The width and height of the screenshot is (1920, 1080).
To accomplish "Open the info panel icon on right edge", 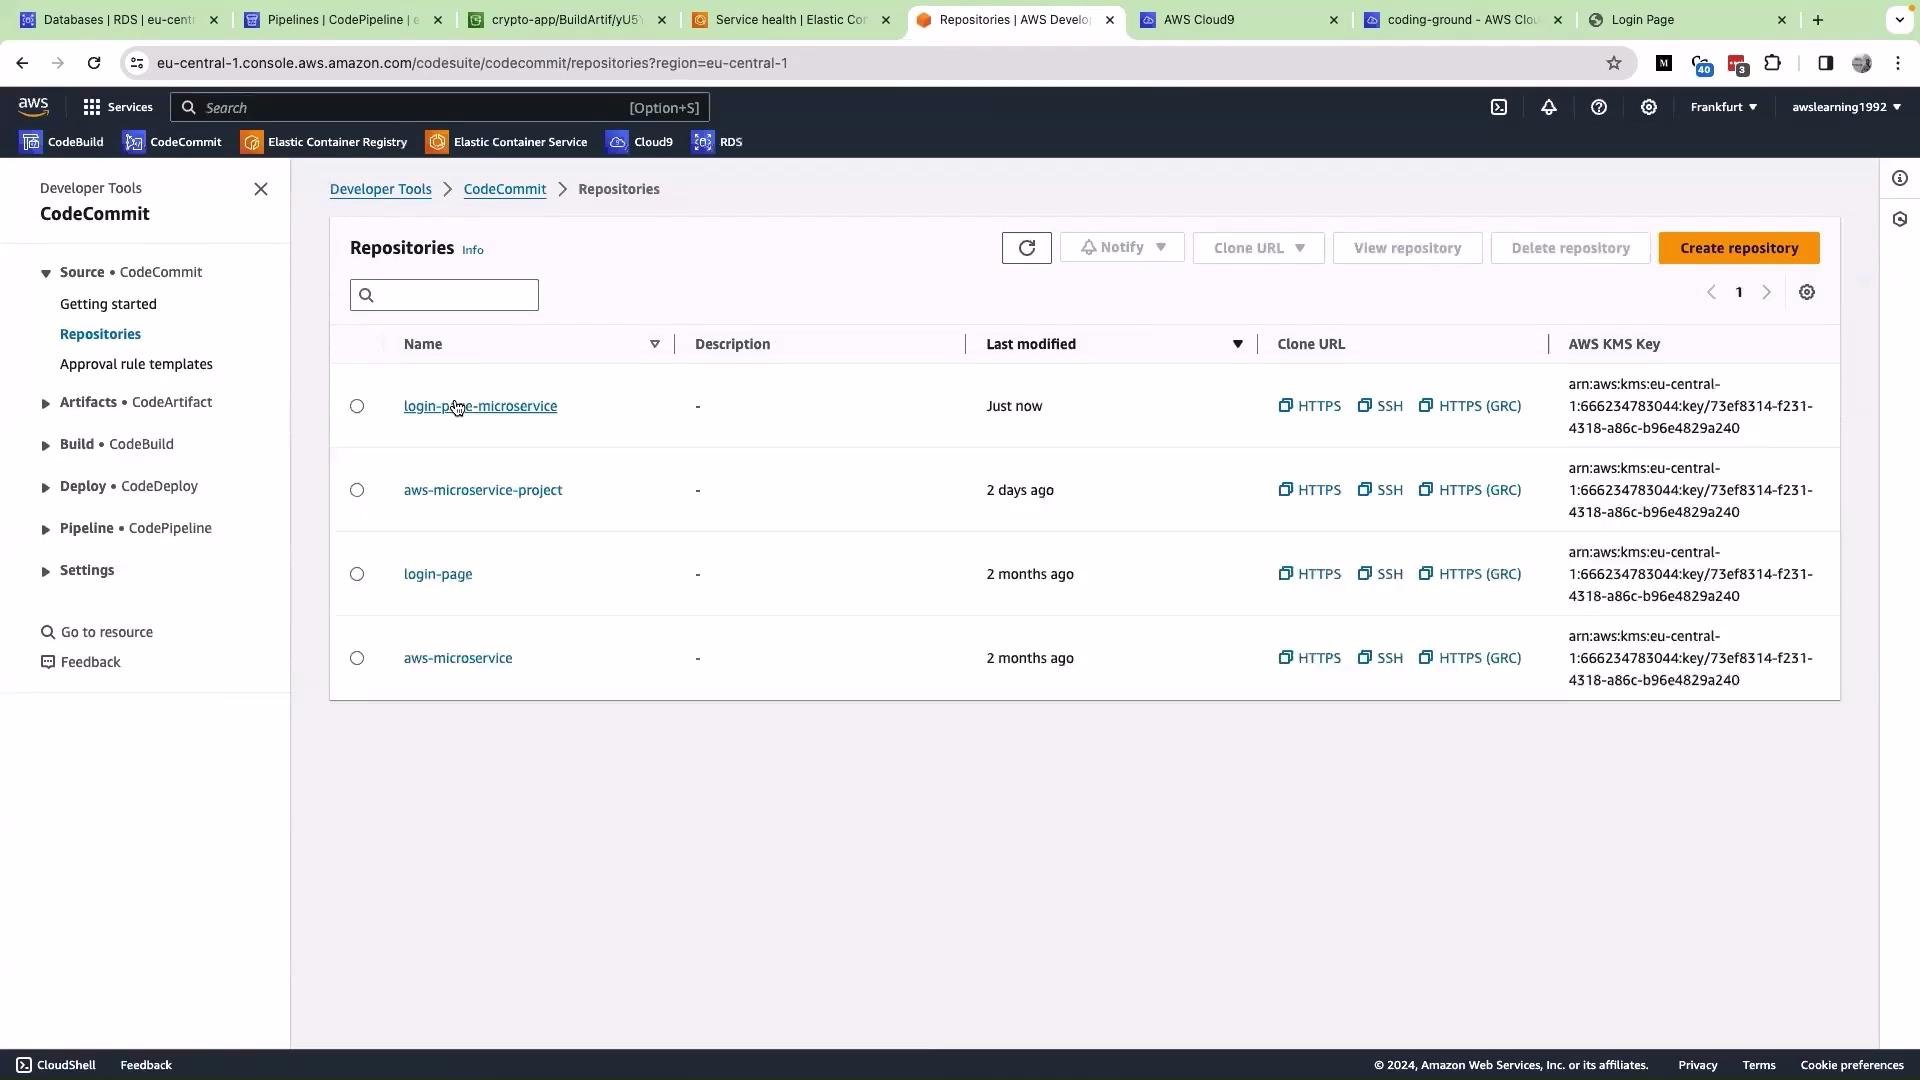I will (1900, 178).
